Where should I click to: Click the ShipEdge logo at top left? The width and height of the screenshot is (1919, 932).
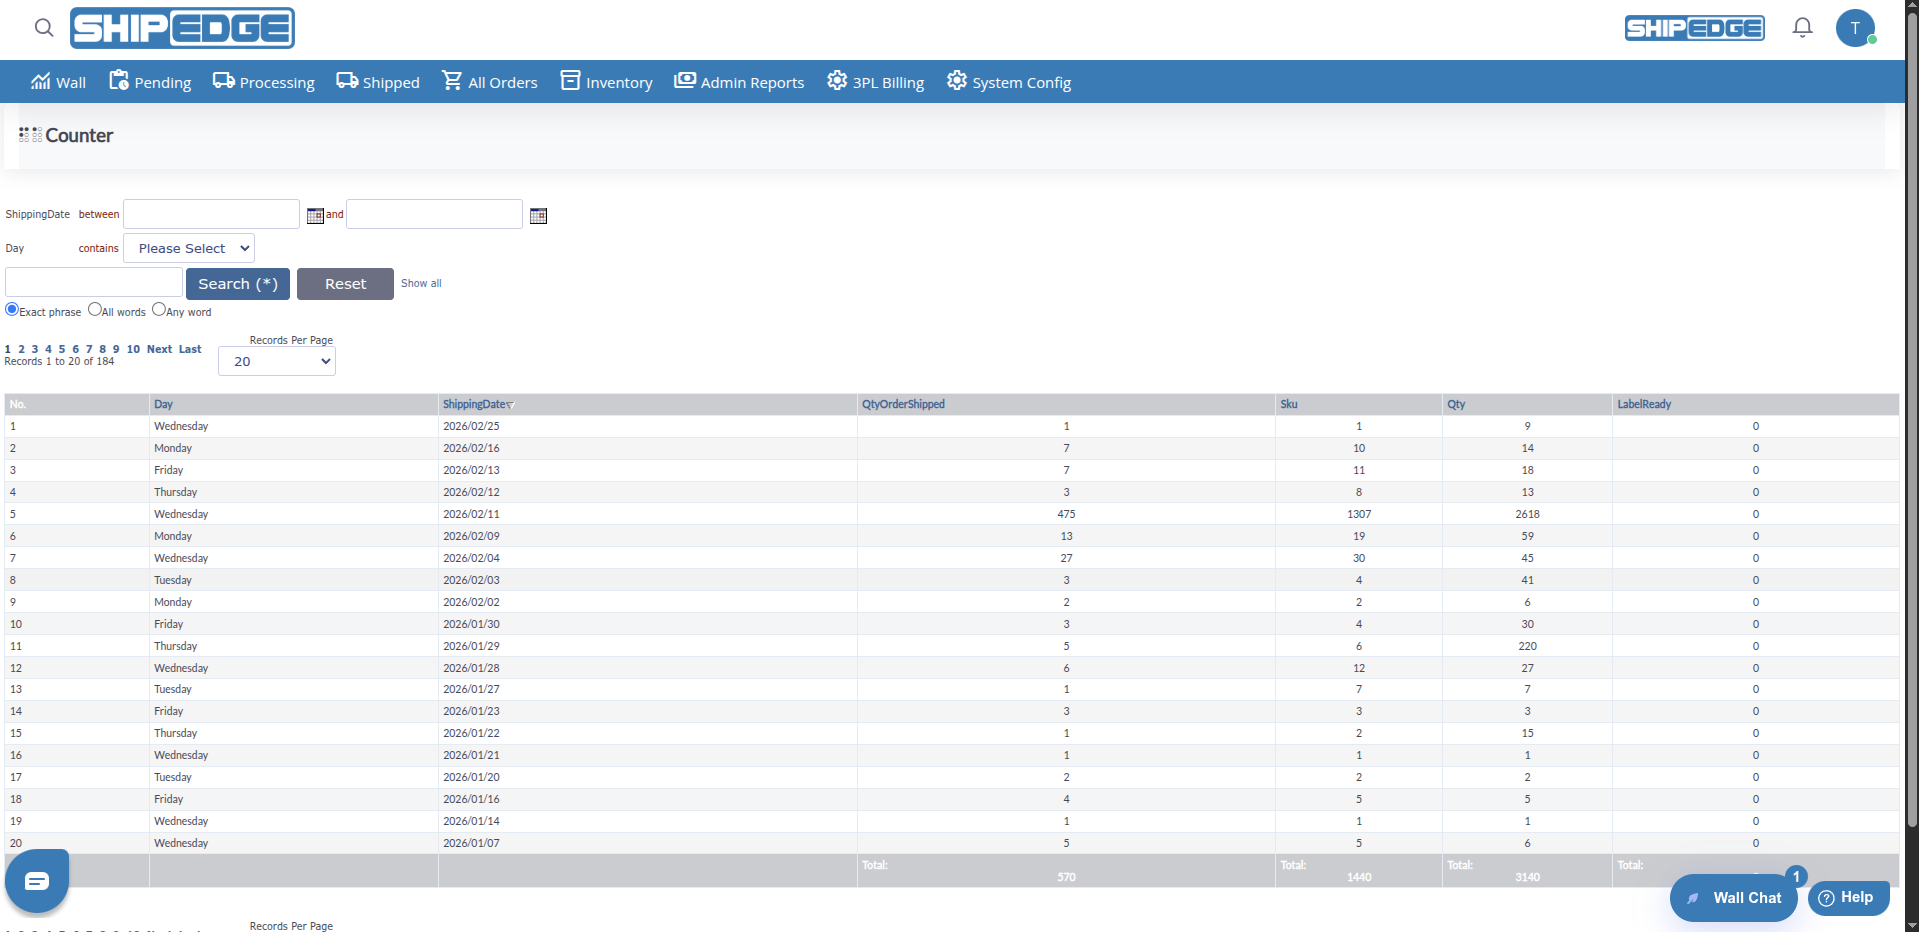click(x=182, y=28)
